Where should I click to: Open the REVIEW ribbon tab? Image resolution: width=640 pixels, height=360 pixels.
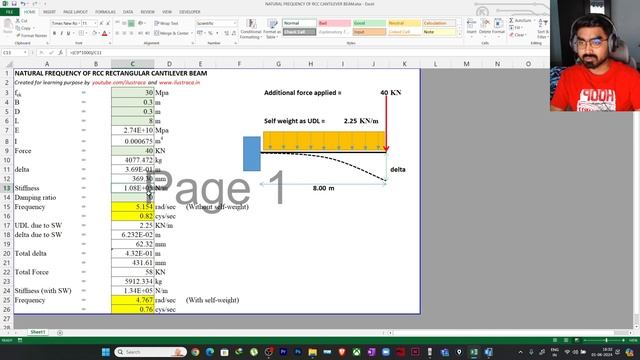147,12
